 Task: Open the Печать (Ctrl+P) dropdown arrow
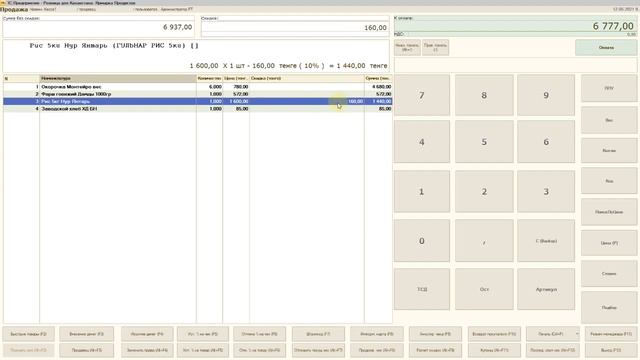577,334
